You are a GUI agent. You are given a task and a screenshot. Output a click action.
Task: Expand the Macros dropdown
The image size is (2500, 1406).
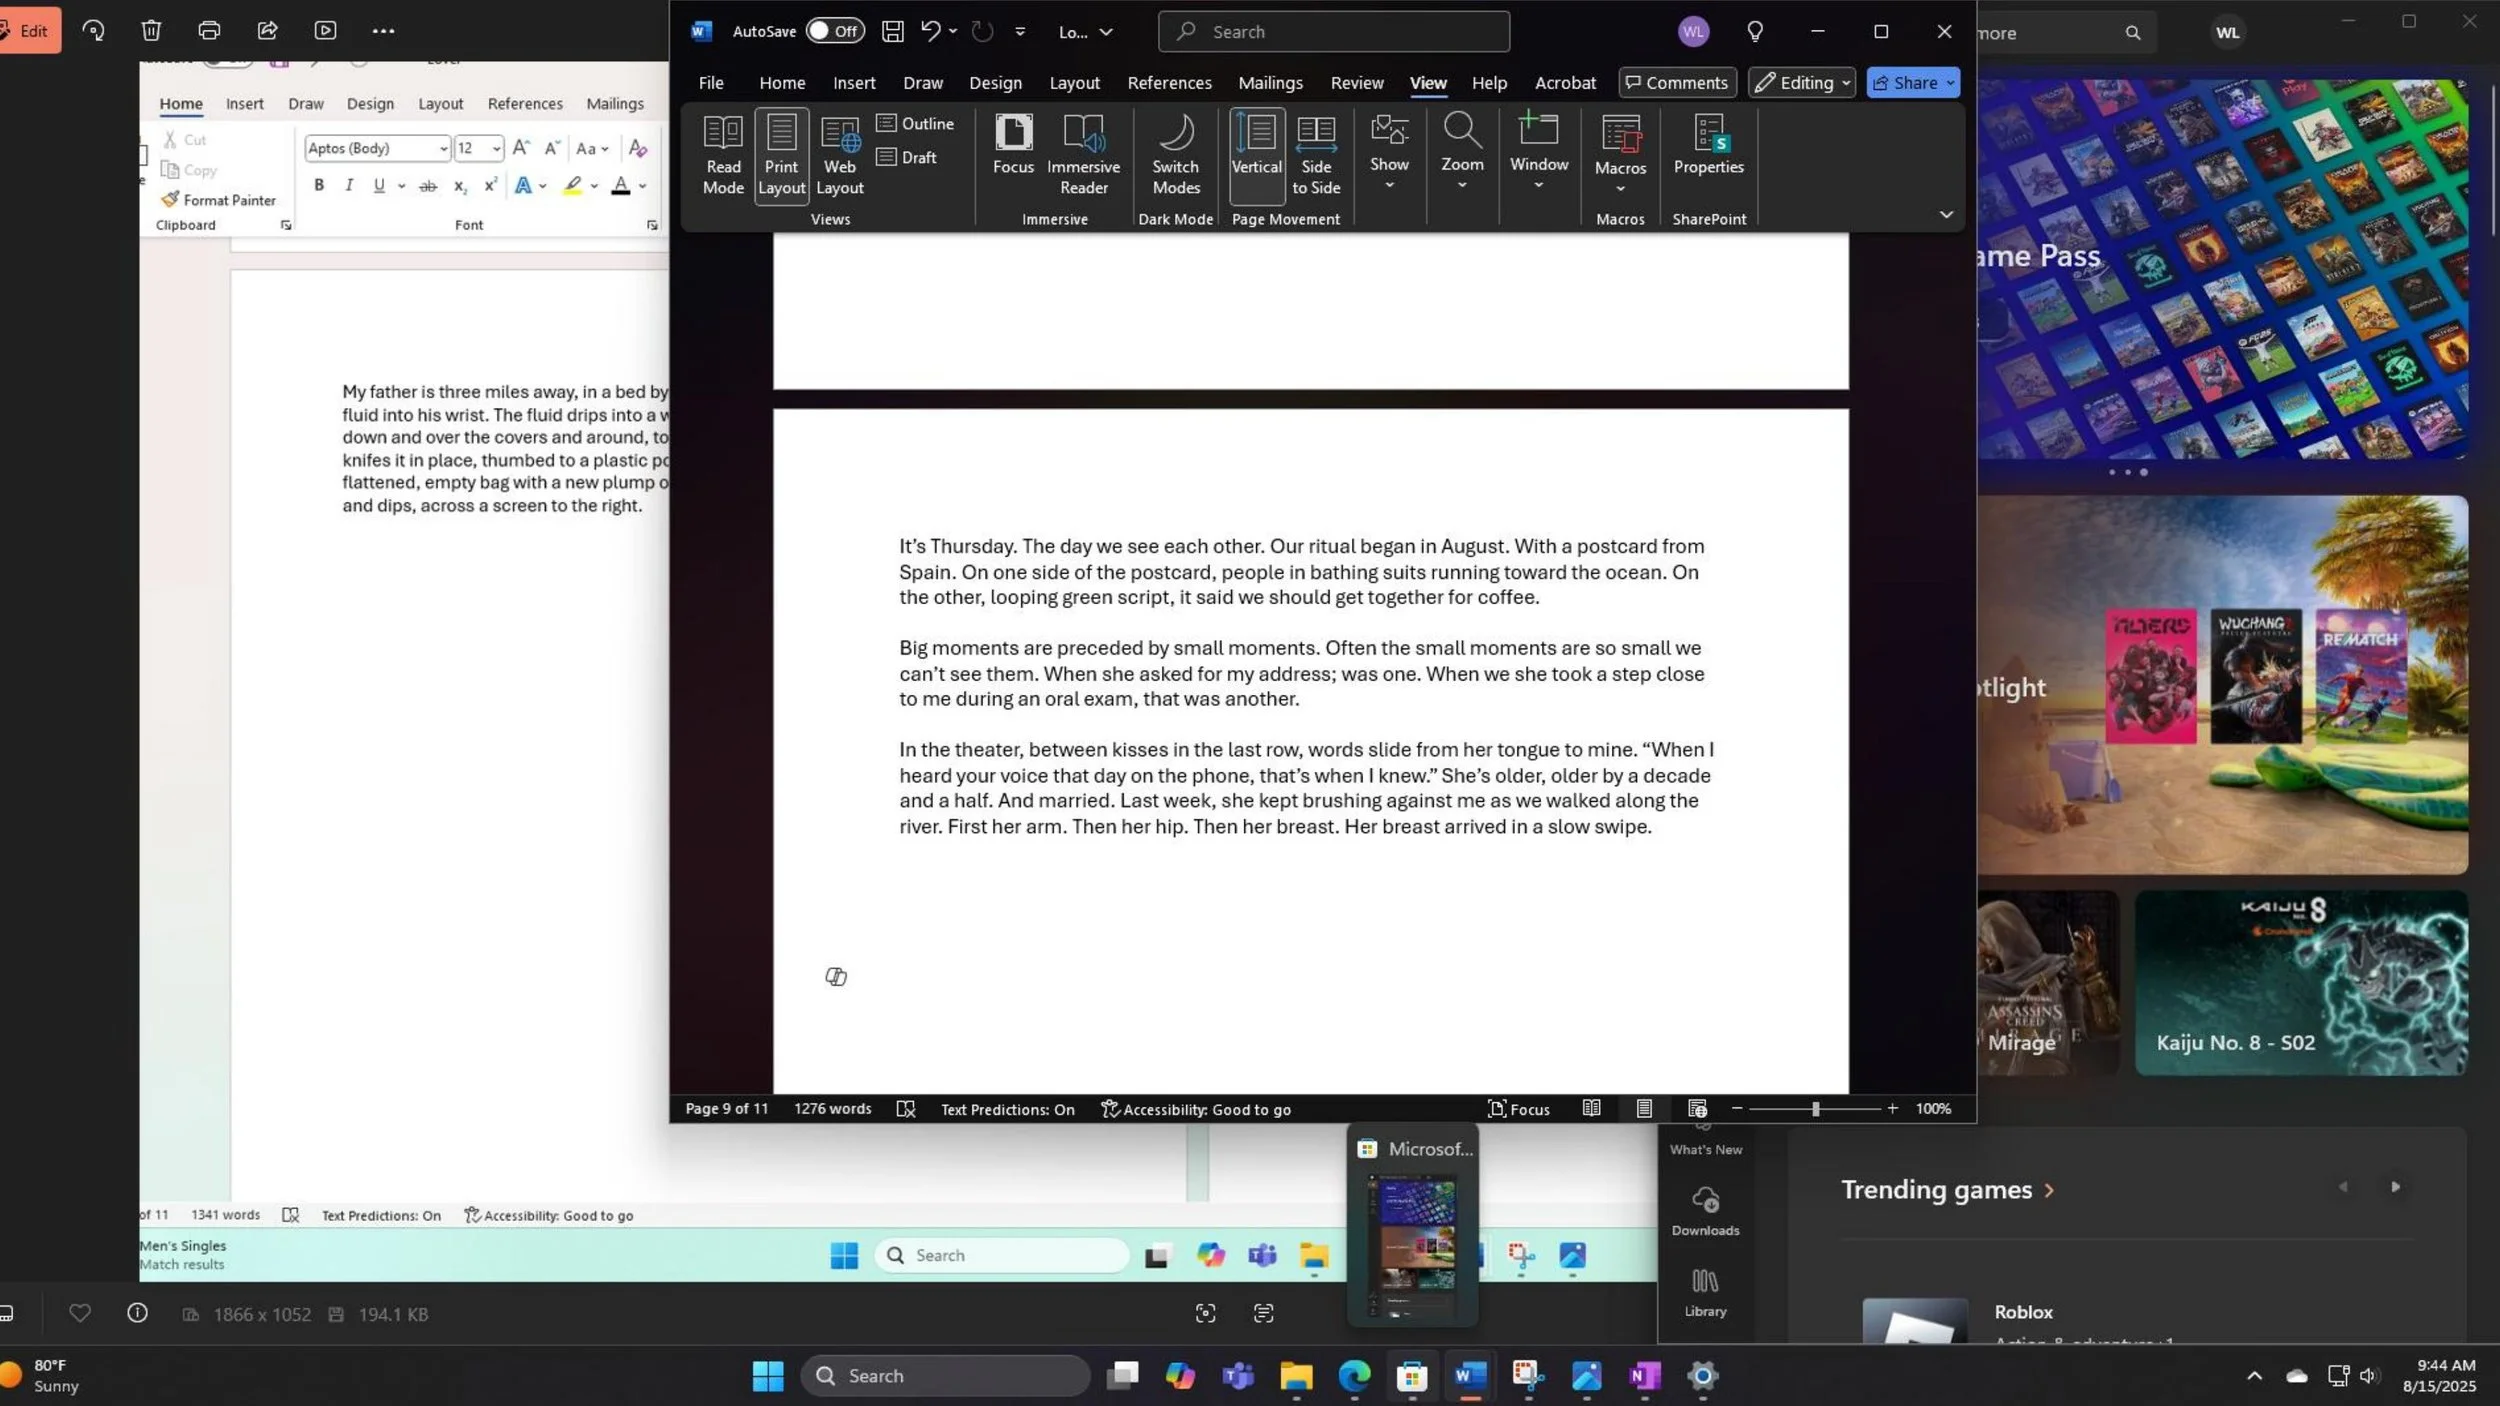[1620, 156]
